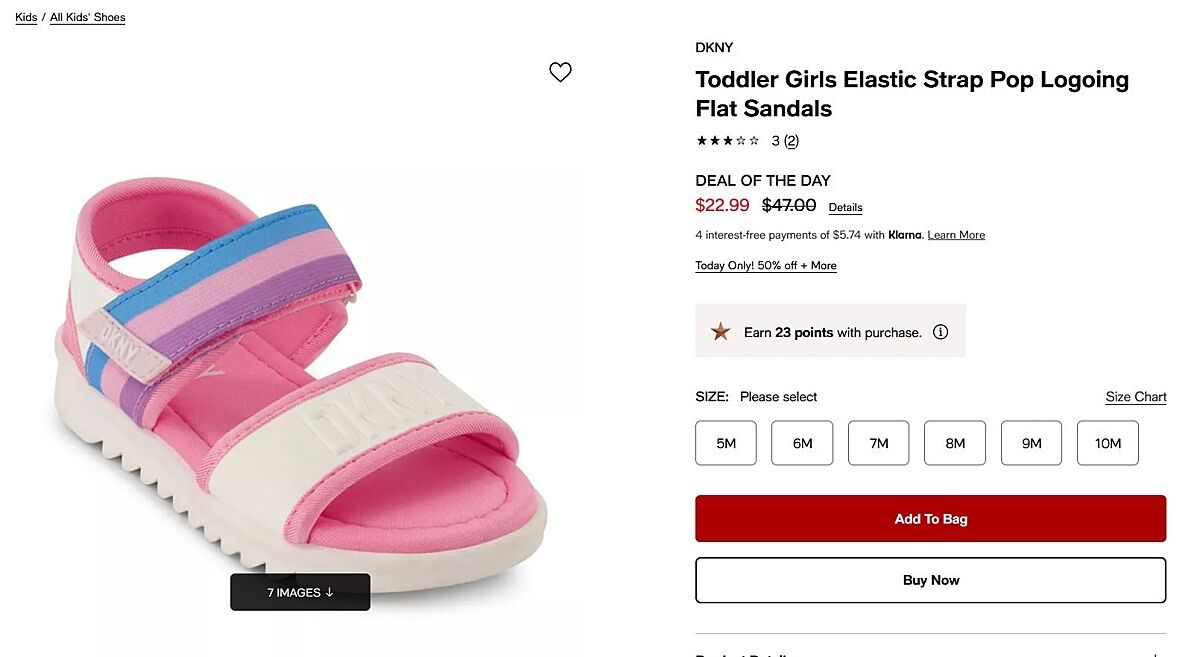
Task: Click the sandal product image
Action: point(300,380)
